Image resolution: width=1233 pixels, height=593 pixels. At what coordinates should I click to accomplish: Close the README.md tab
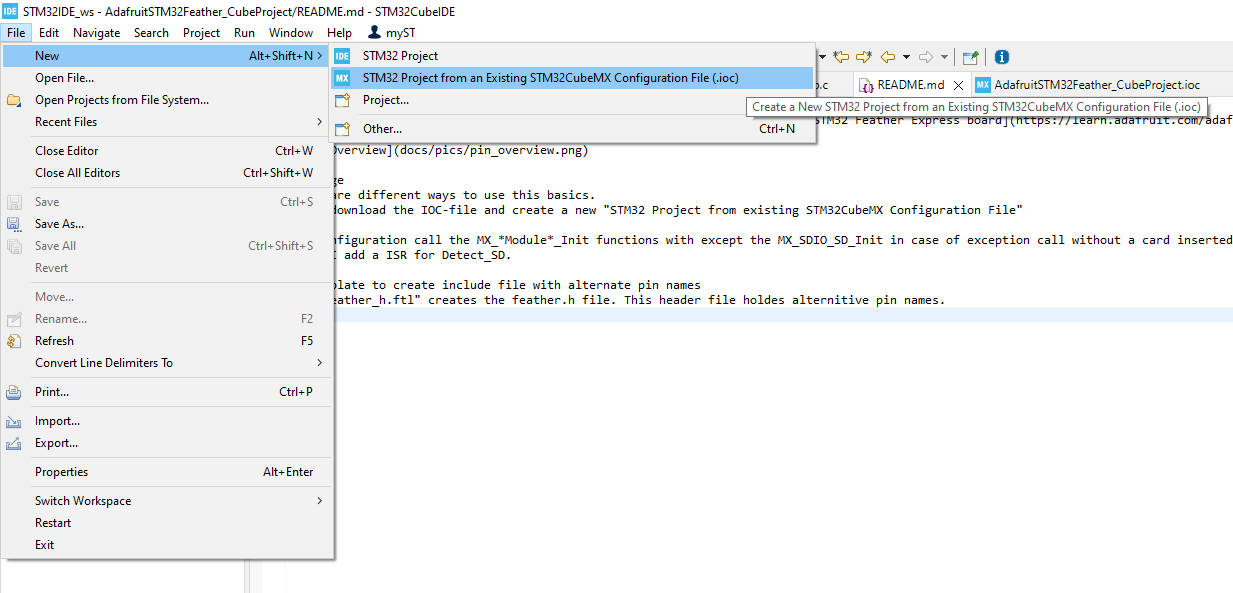(x=958, y=85)
